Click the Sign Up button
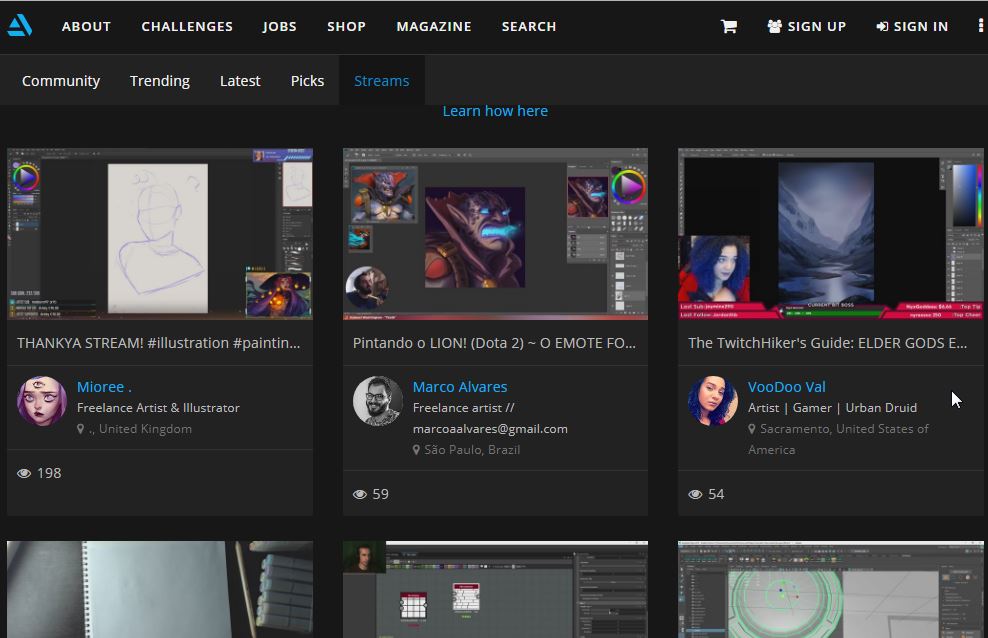The height and width of the screenshot is (638, 988). coord(807,26)
